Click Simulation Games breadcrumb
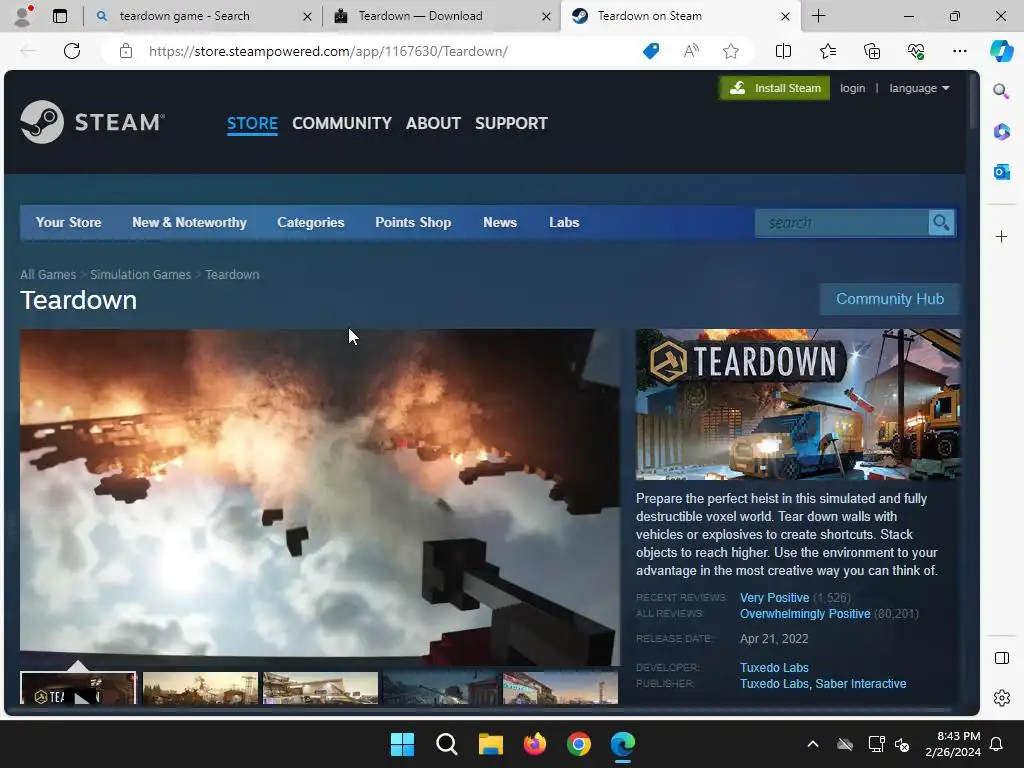 click(140, 275)
